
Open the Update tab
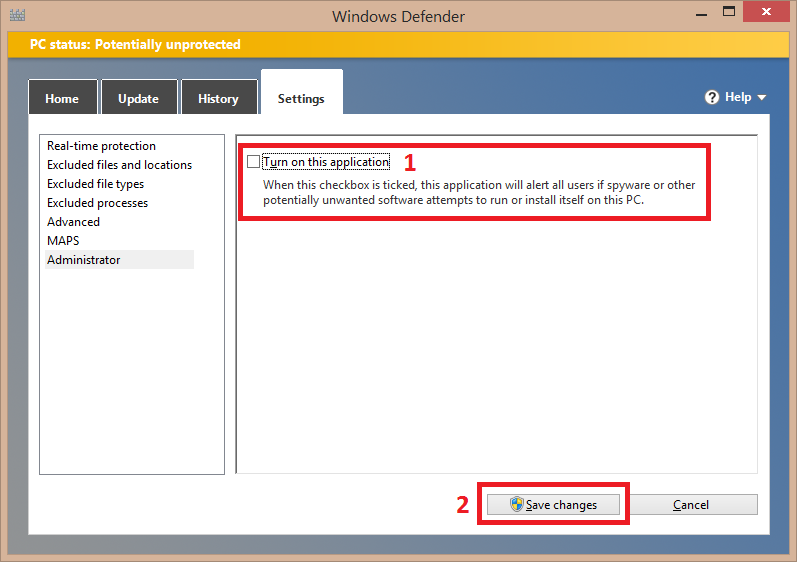tap(139, 97)
